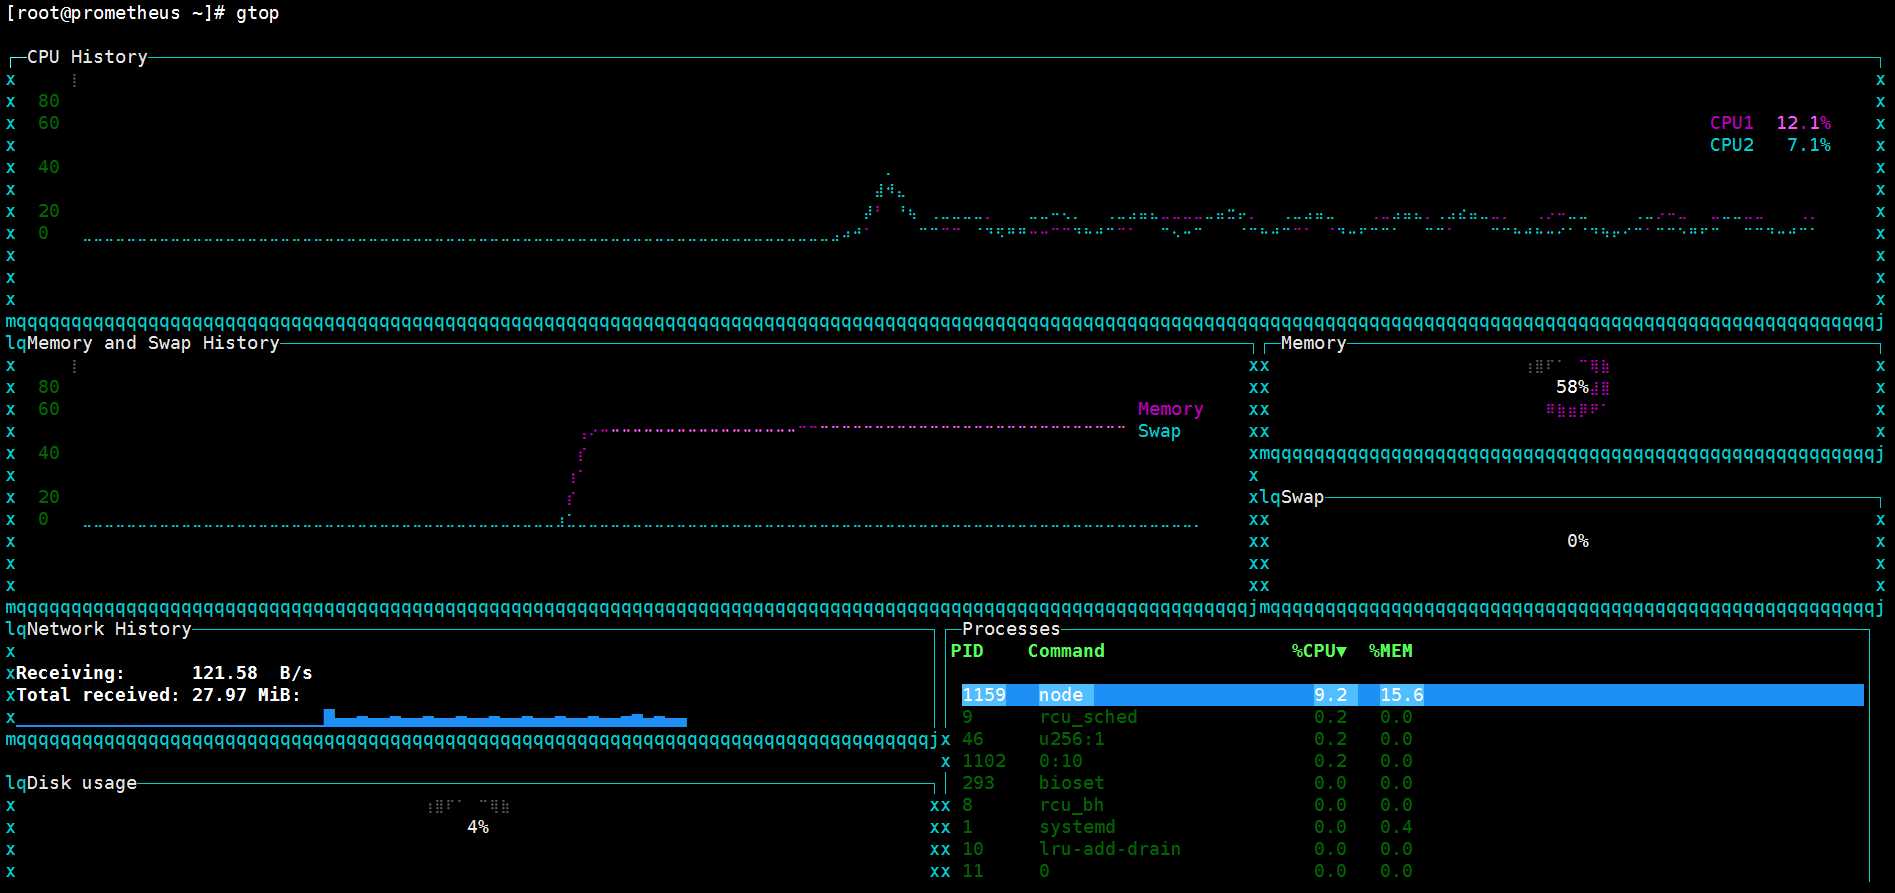Sort processes by PID column header
This screenshot has height=893, width=1895.
pos(967,651)
